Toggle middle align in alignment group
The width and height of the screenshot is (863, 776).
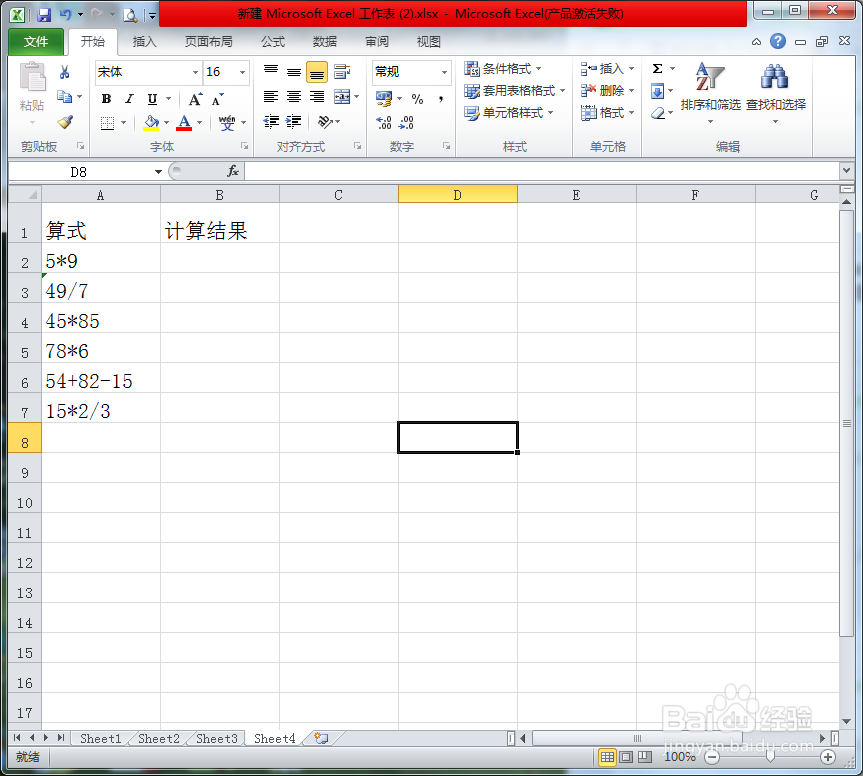pyautogui.click(x=294, y=72)
